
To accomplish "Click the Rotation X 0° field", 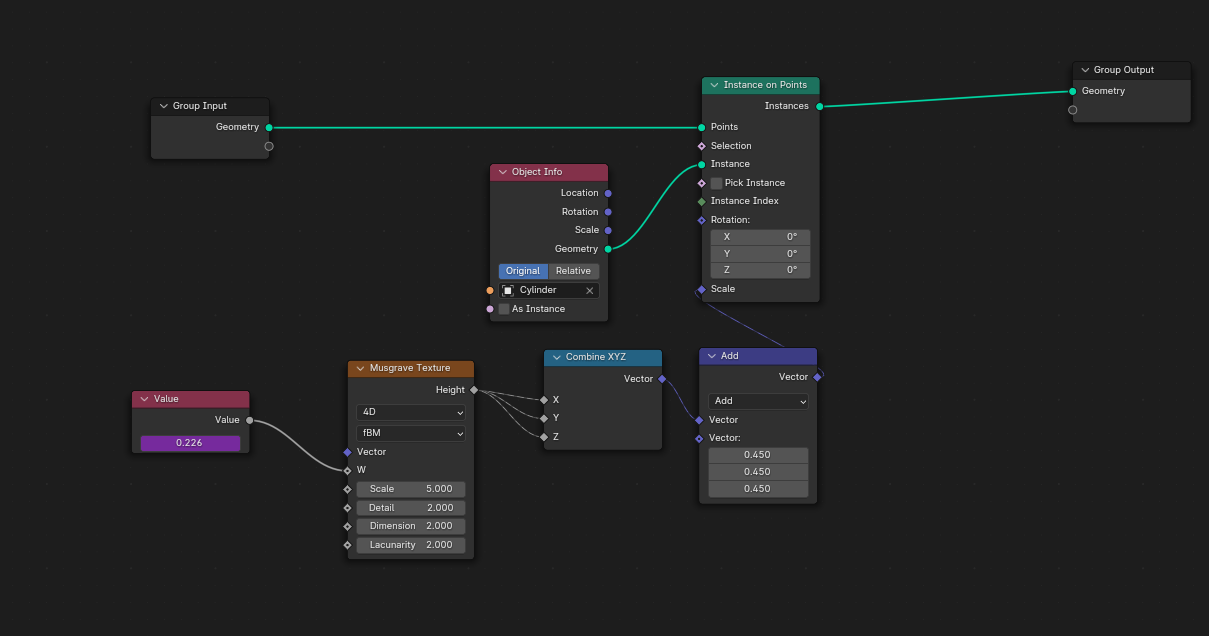I will [760, 237].
